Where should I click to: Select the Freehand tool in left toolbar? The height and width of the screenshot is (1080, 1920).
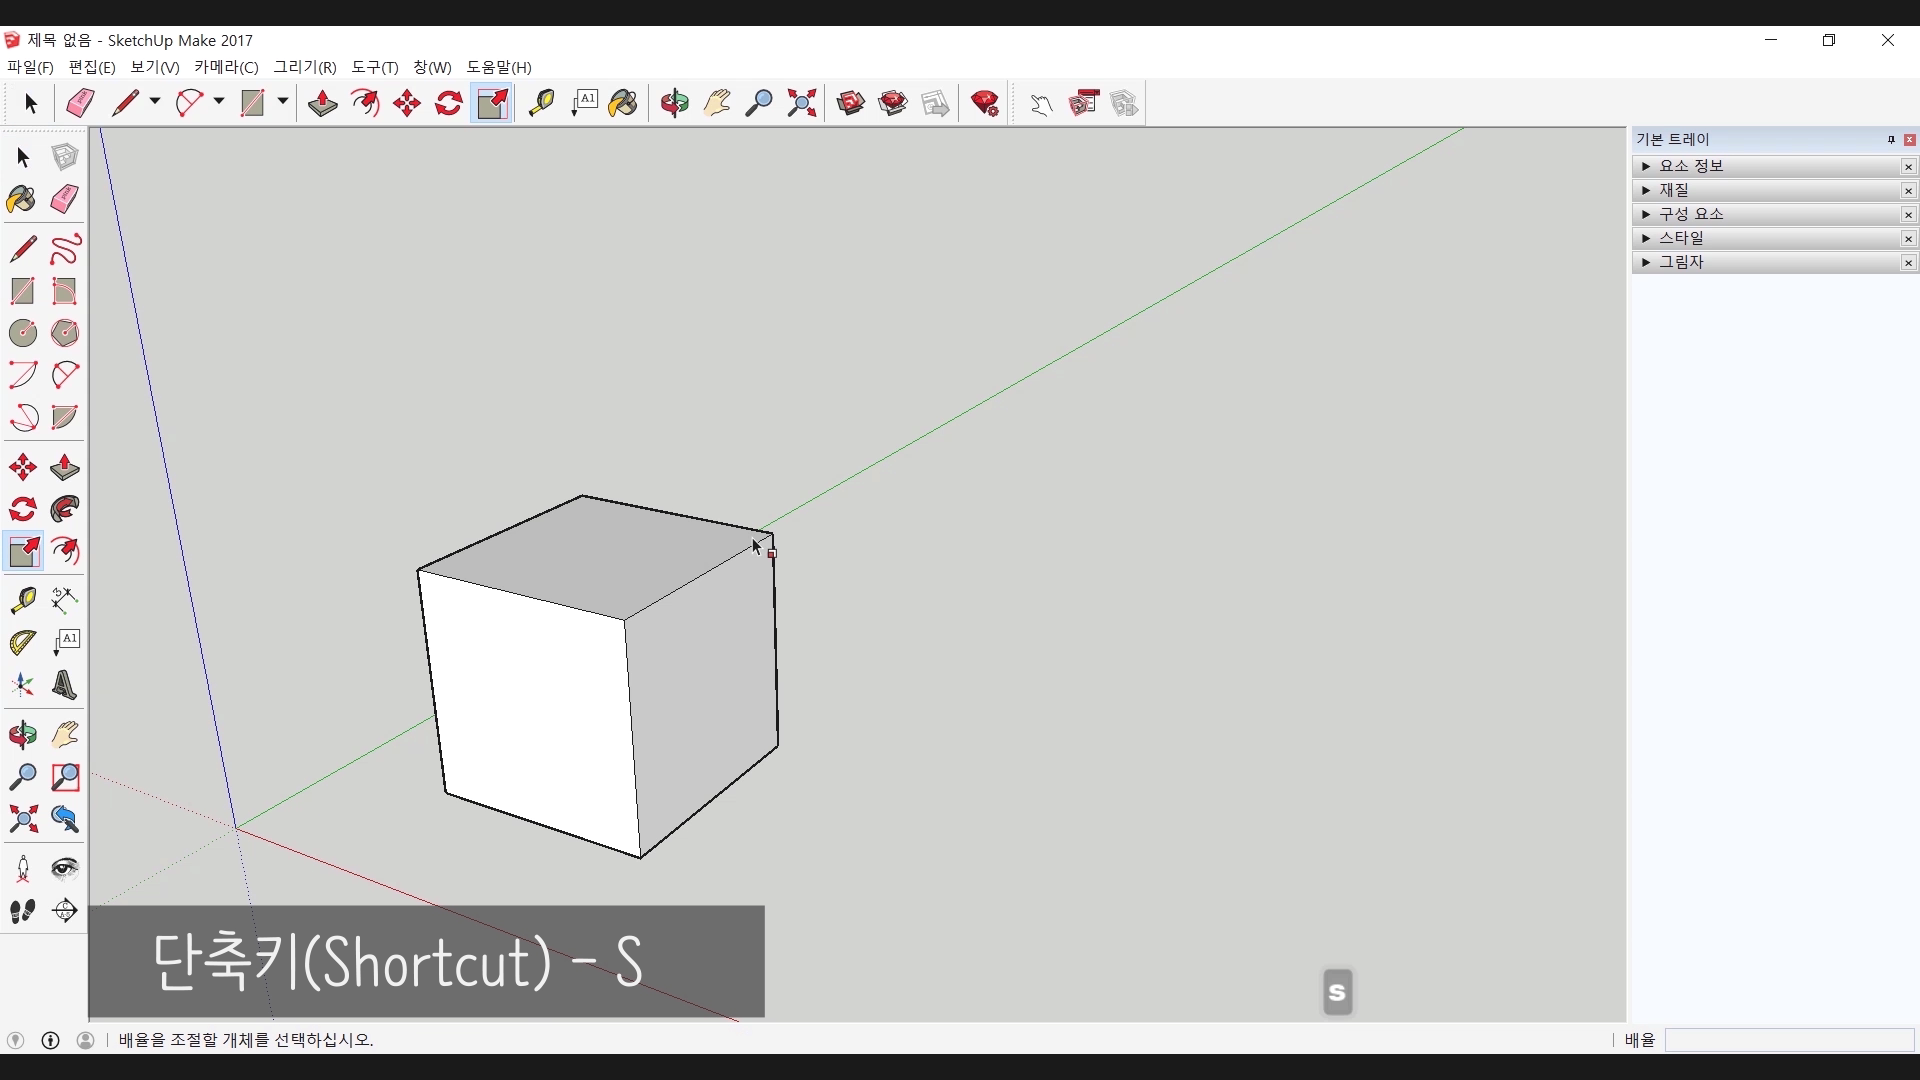click(x=65, y=249)
